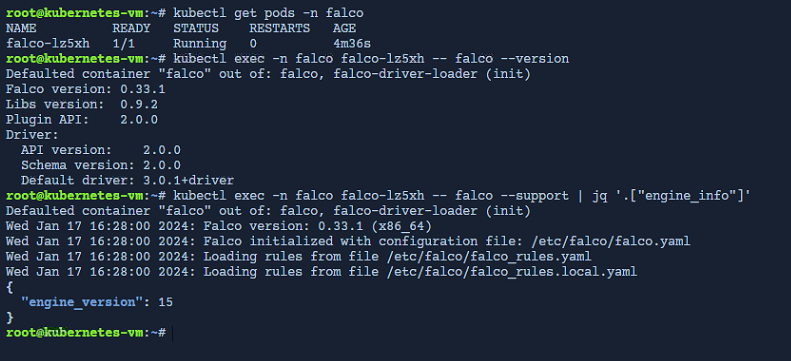Click the Falco version 0.33.1 line
Screen dimensions: 791x361
(85, 89)
